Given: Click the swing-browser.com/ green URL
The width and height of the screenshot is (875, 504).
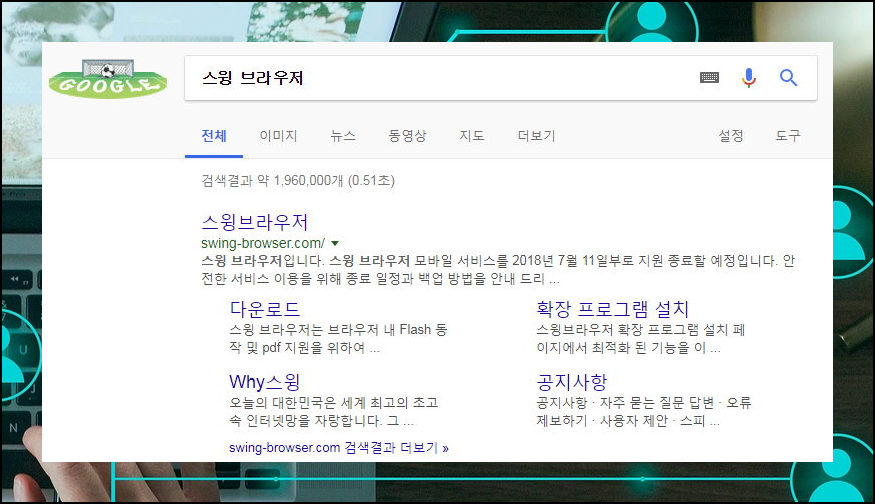Looking at the screenshot, I should click(x=263, y=243).
